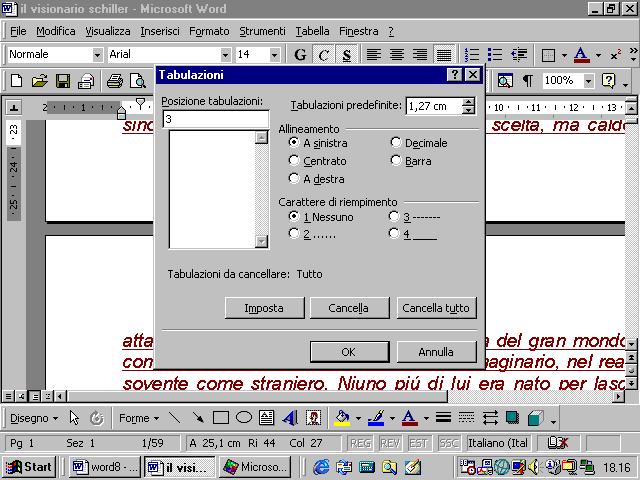The width and height of the screenshot is (640, 480).
Task: Align text left in formatting toolbar
Action: click(x=373, y=54)
